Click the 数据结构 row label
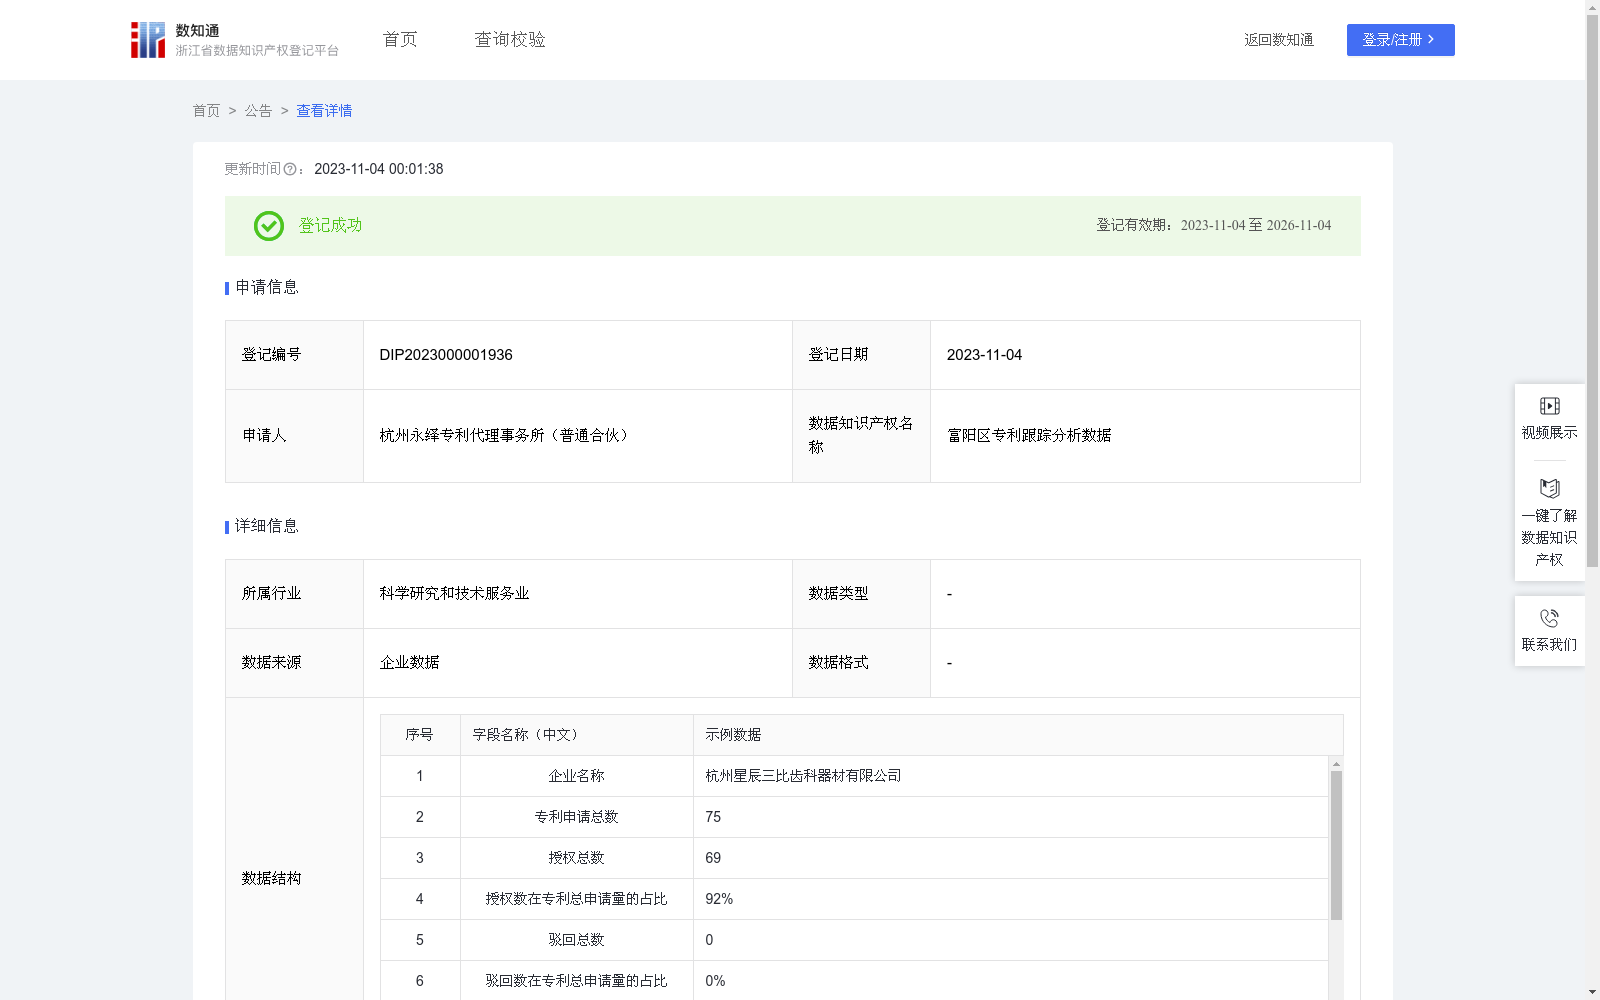The width and height of the screenshot is (1600, 1000). click(271, 879)
